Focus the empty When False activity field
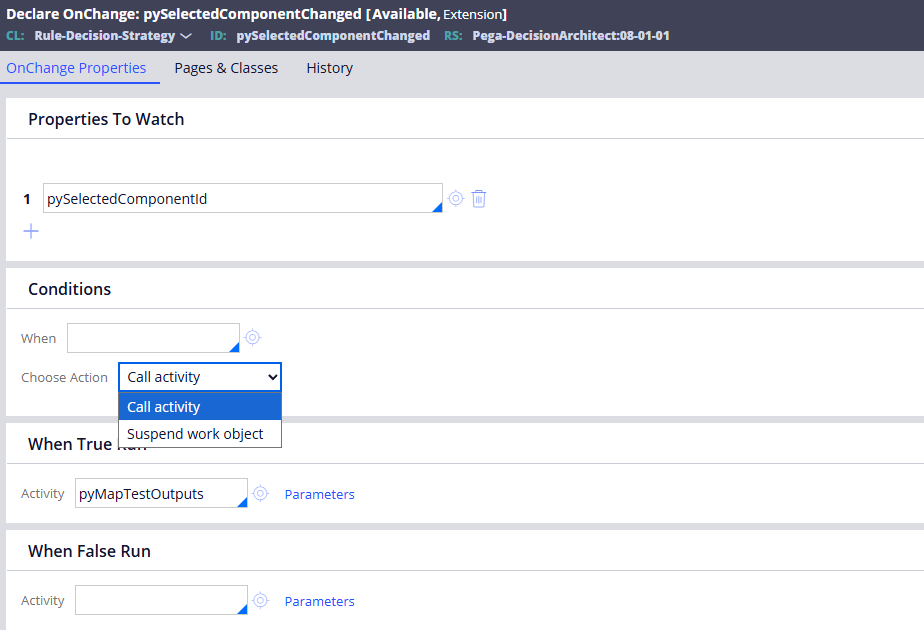Viewport: 924px width, 630px height. (161, 600)
